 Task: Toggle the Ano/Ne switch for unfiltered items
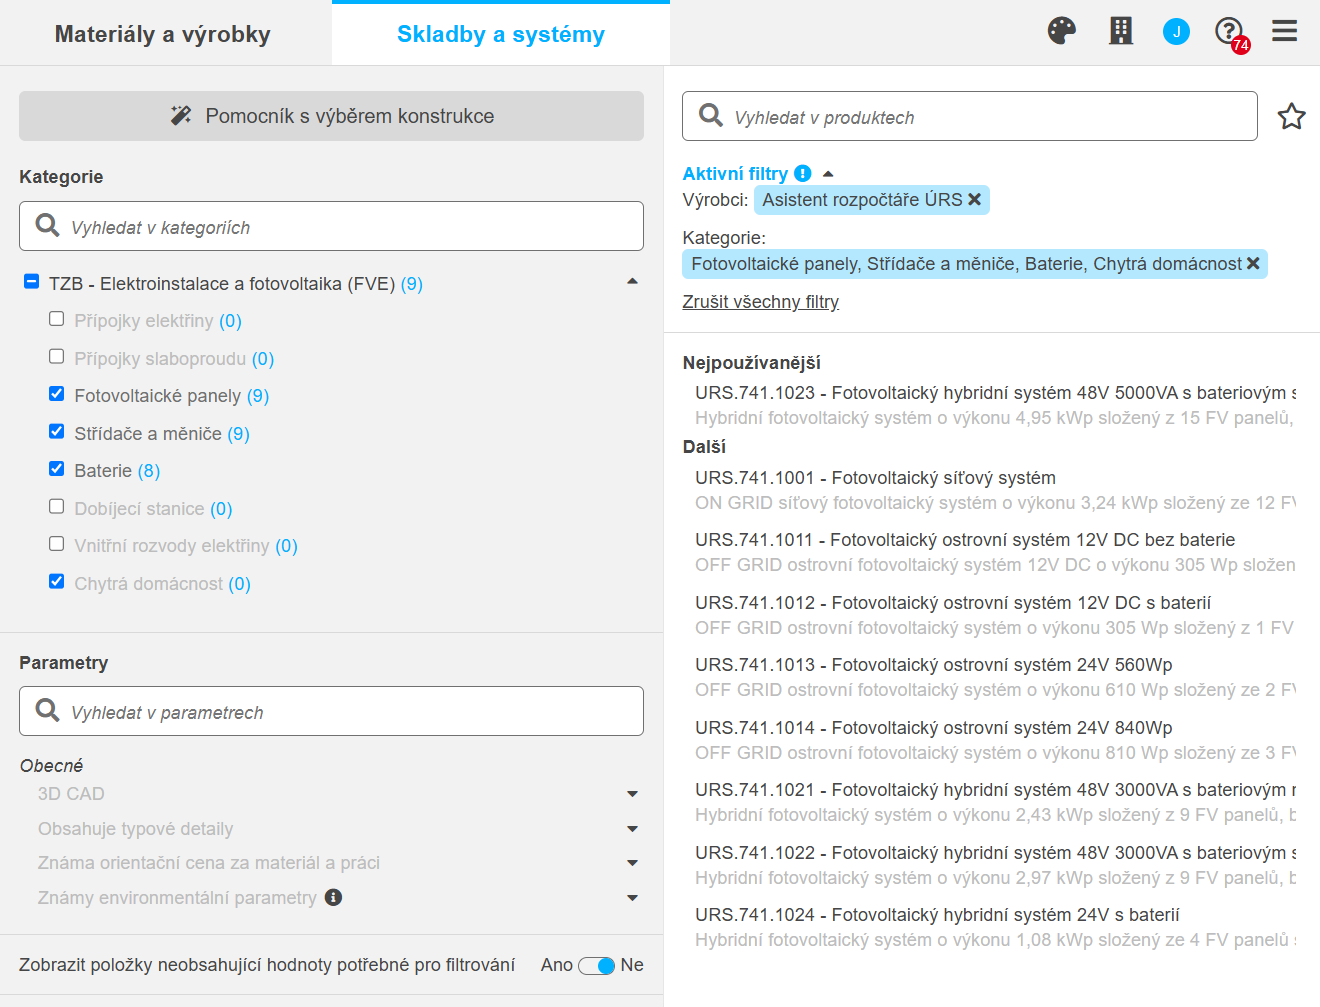[596, 965]
